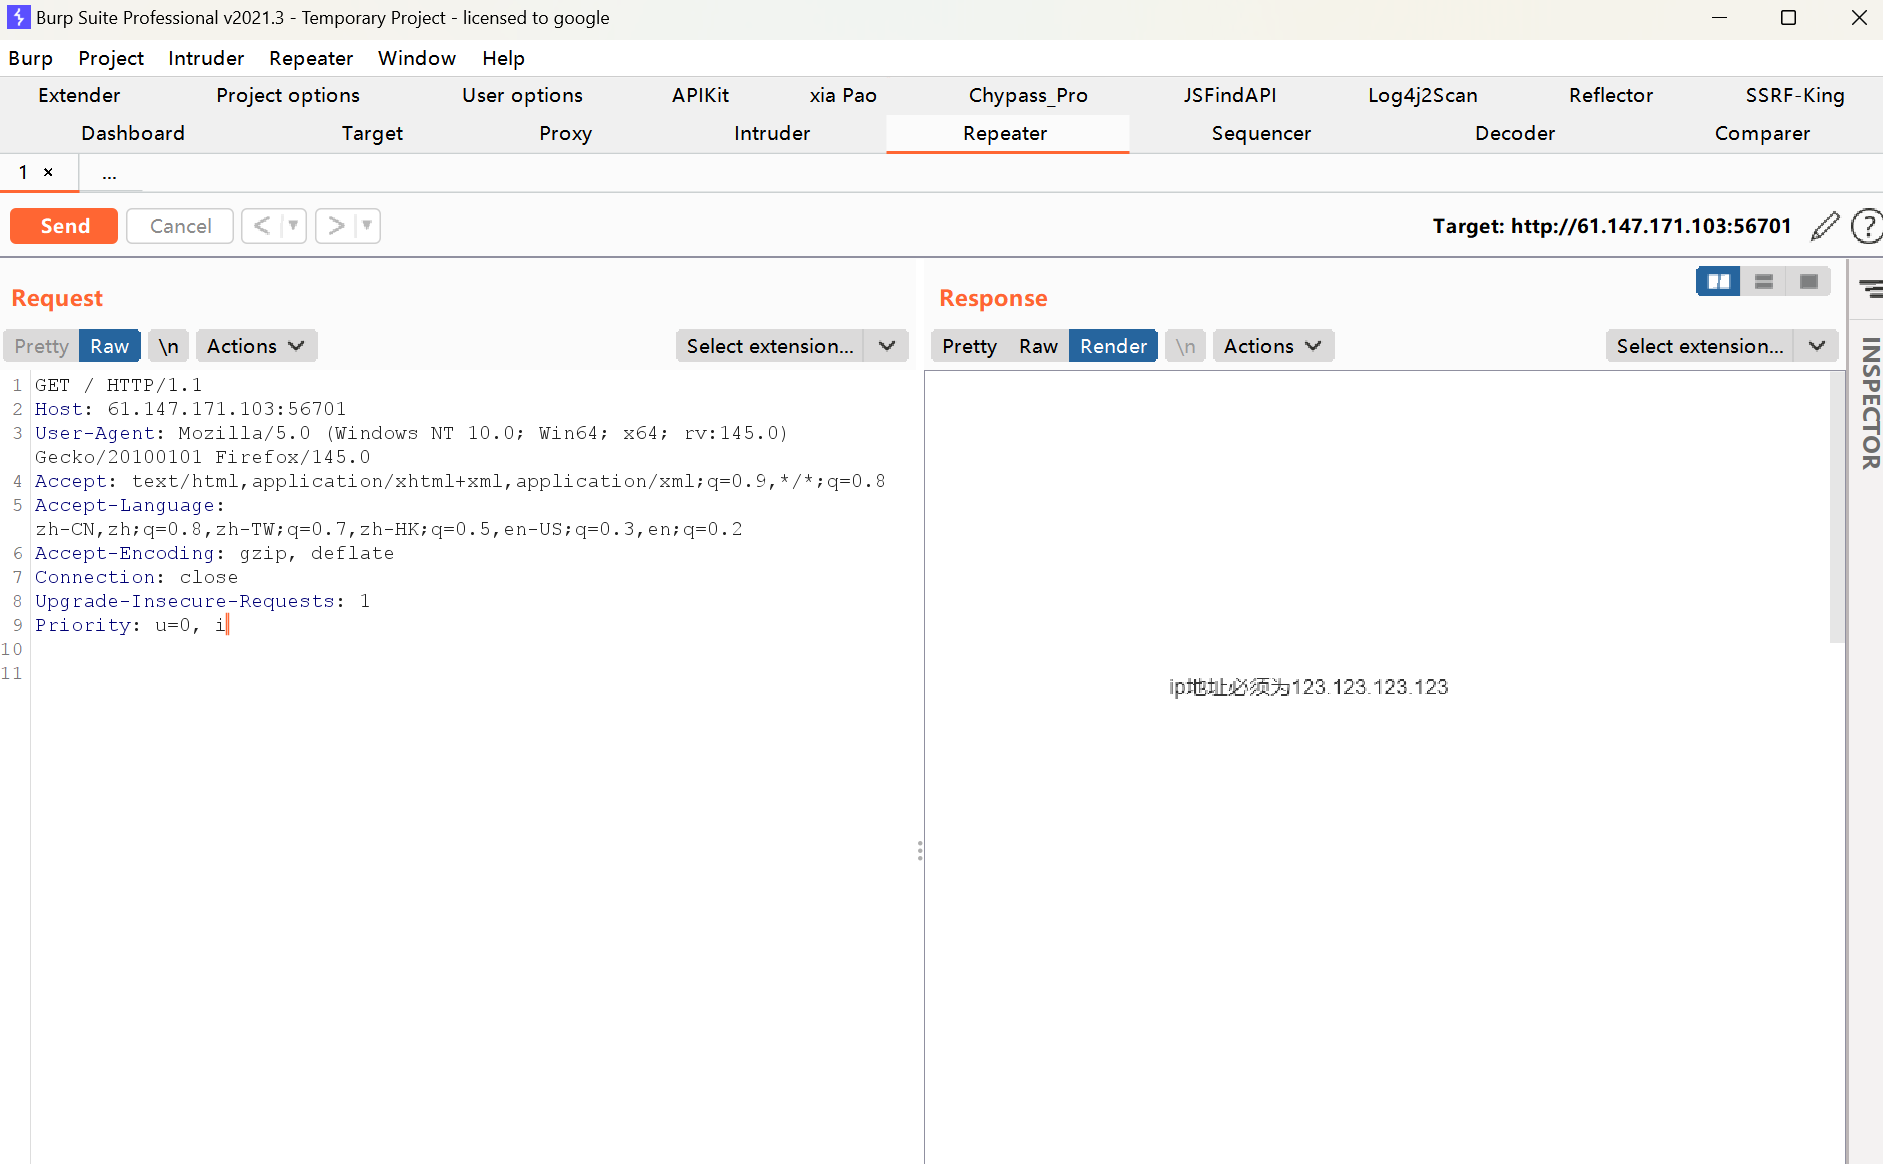Go forward to next request arrow

[x=336, y=226]
